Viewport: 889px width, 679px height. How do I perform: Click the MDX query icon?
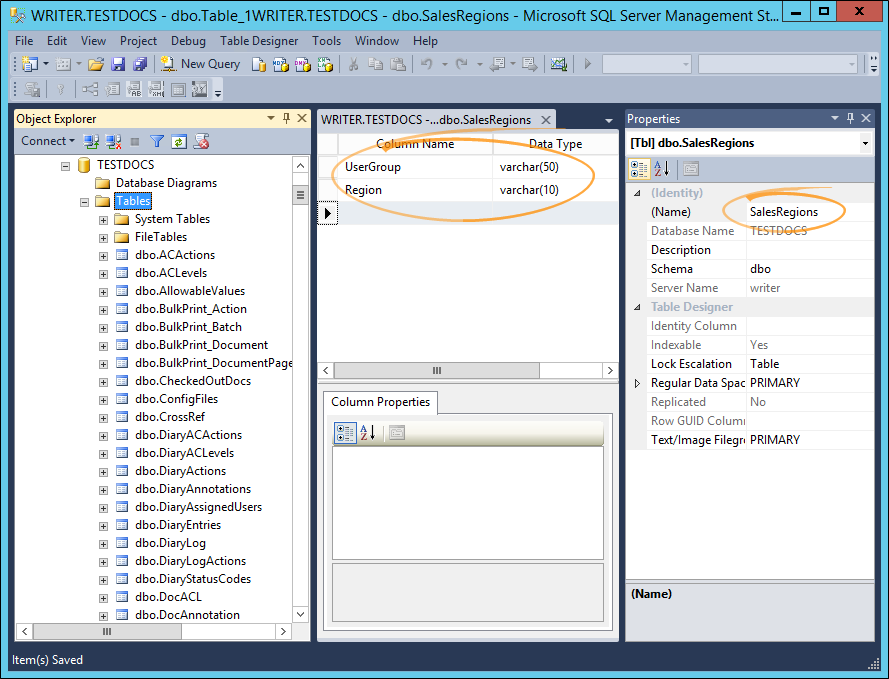281,65
